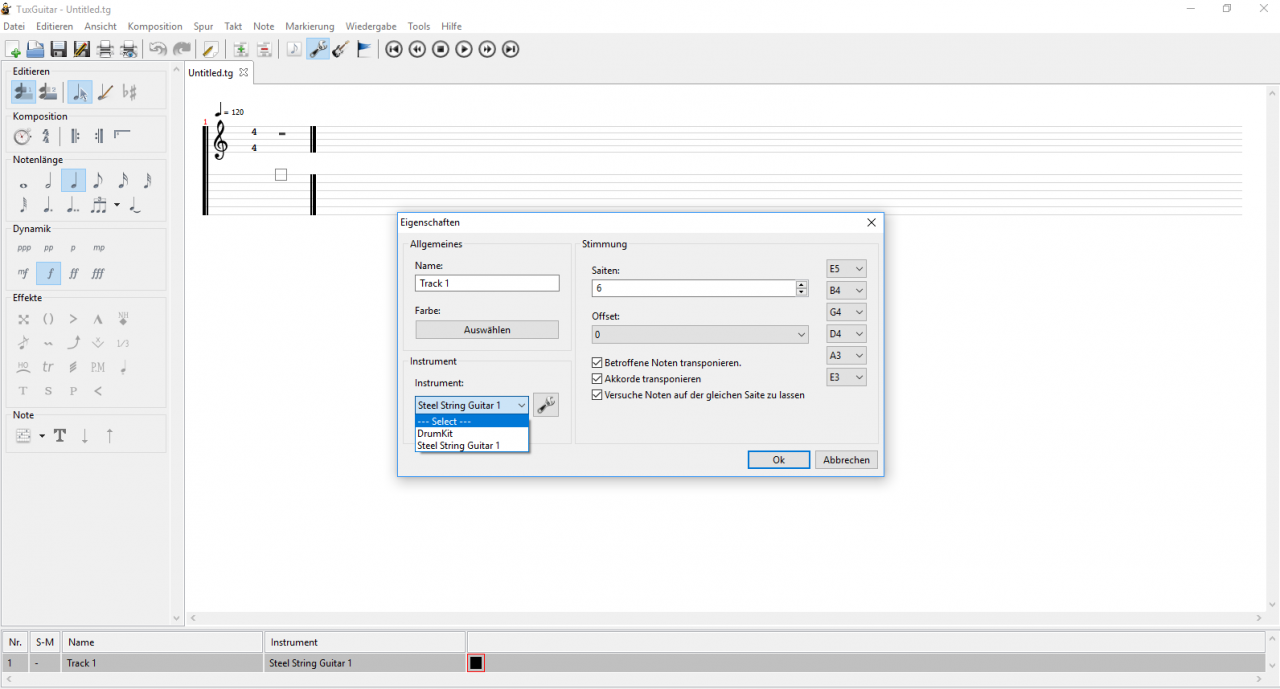The height and width of the screenshot is (689, 1280).
Task: Set dynamic to pianissimo pp
Action: (49, 248)
